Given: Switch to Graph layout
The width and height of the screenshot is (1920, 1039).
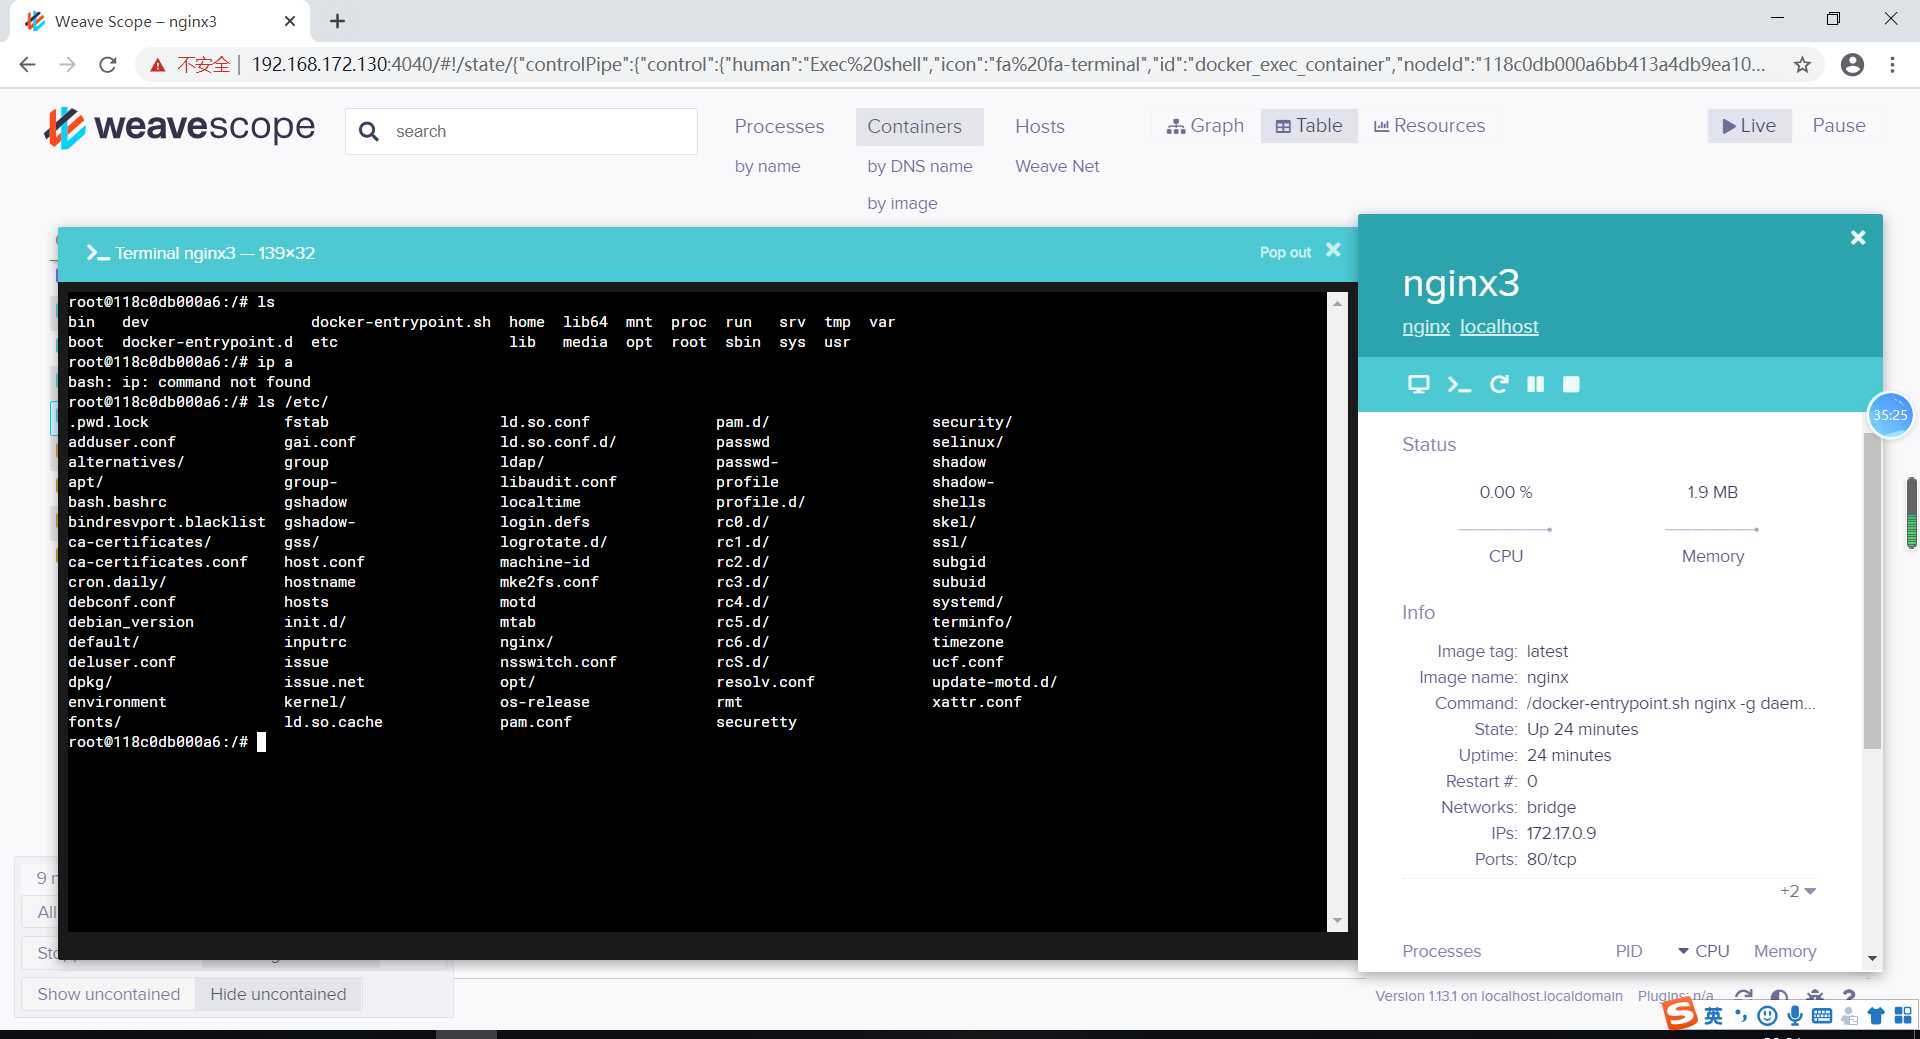Looking at the screenshot, I should (x=1205, y=125).
